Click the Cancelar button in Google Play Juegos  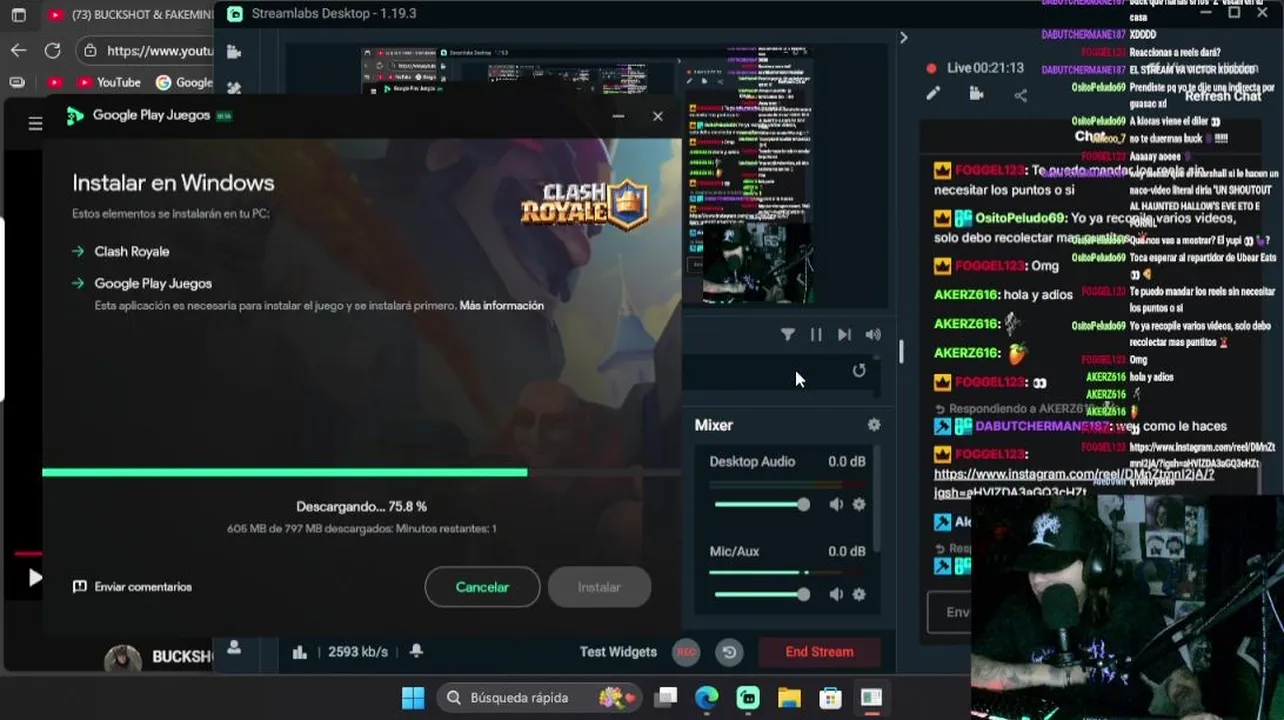(x=482, y=587)
